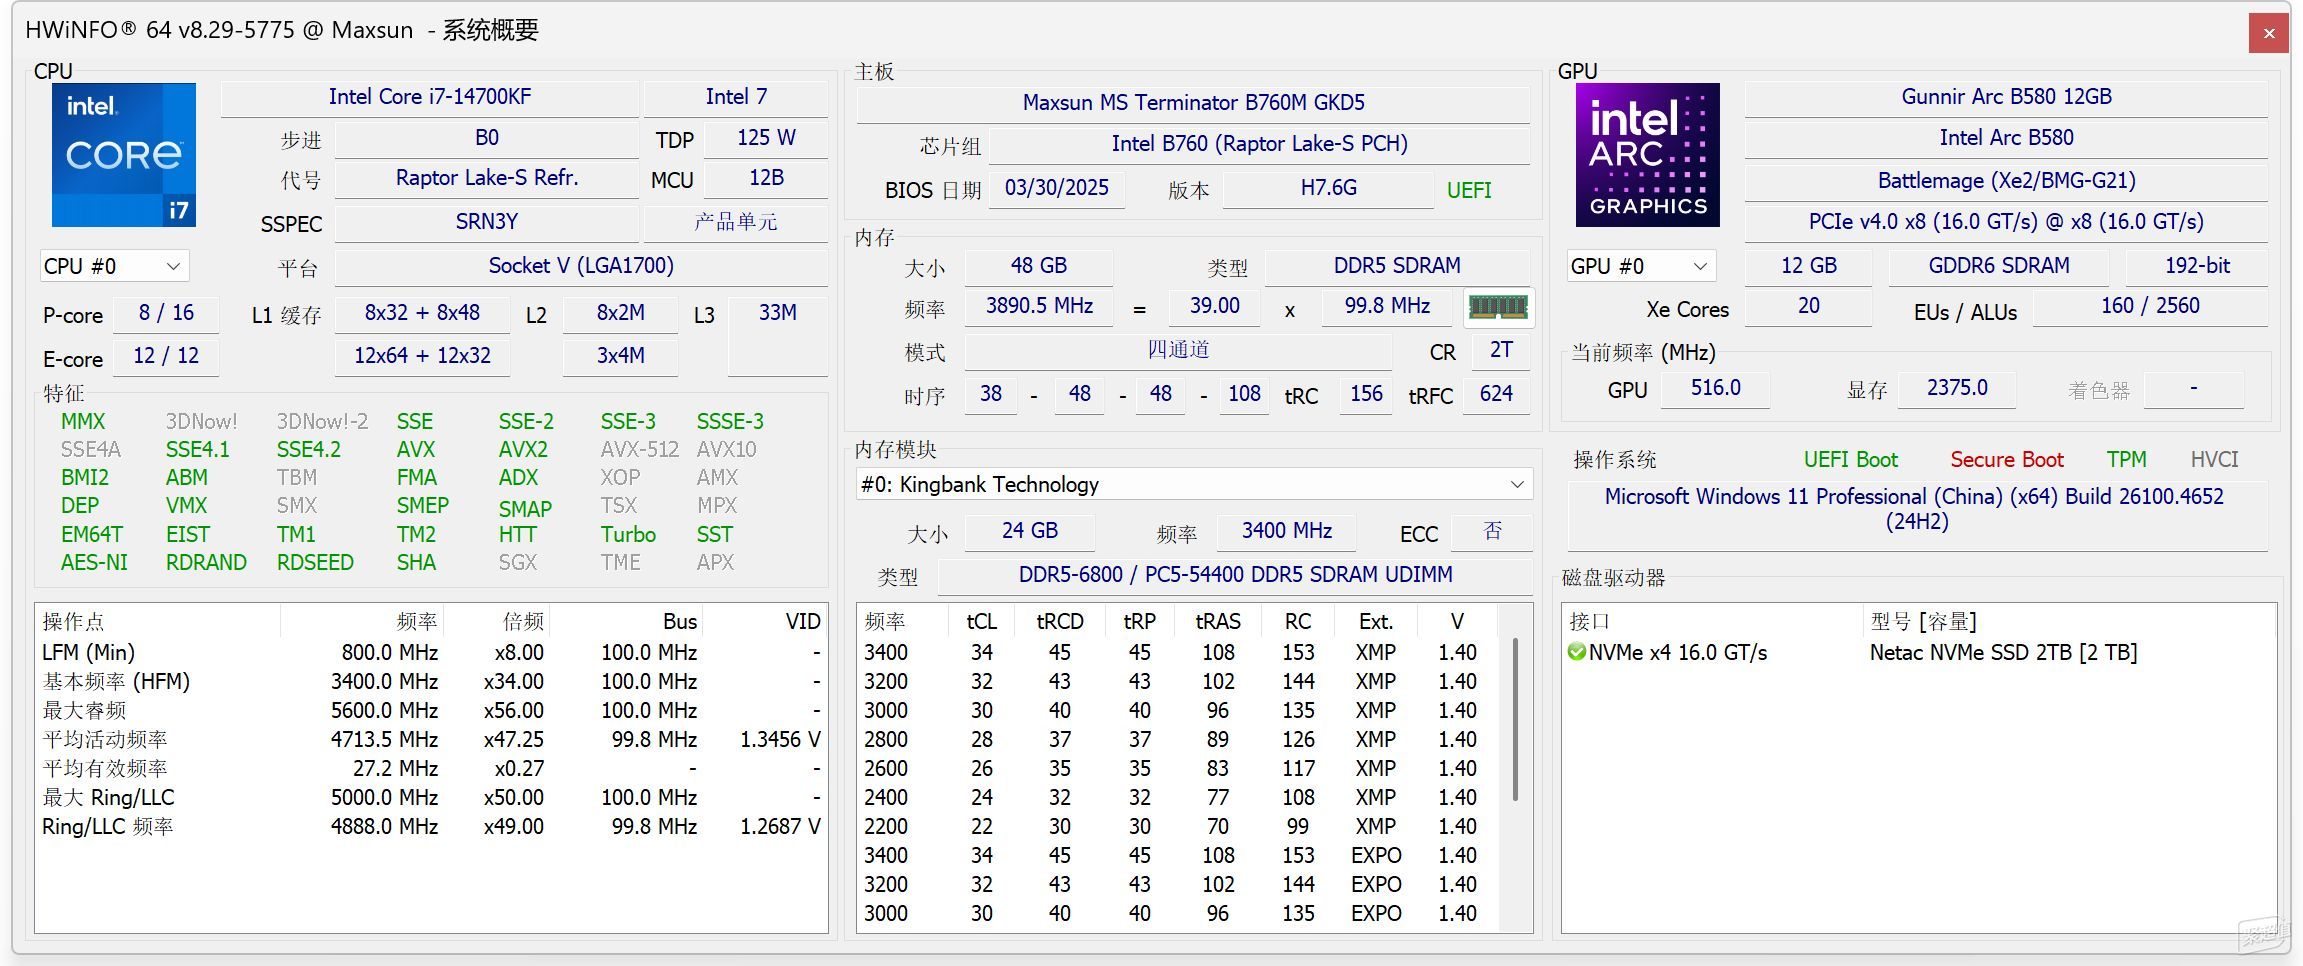This screenshot has width=2303, height=966.
Task: Click the 192-bit bus width value
Action: point(2197,266)
